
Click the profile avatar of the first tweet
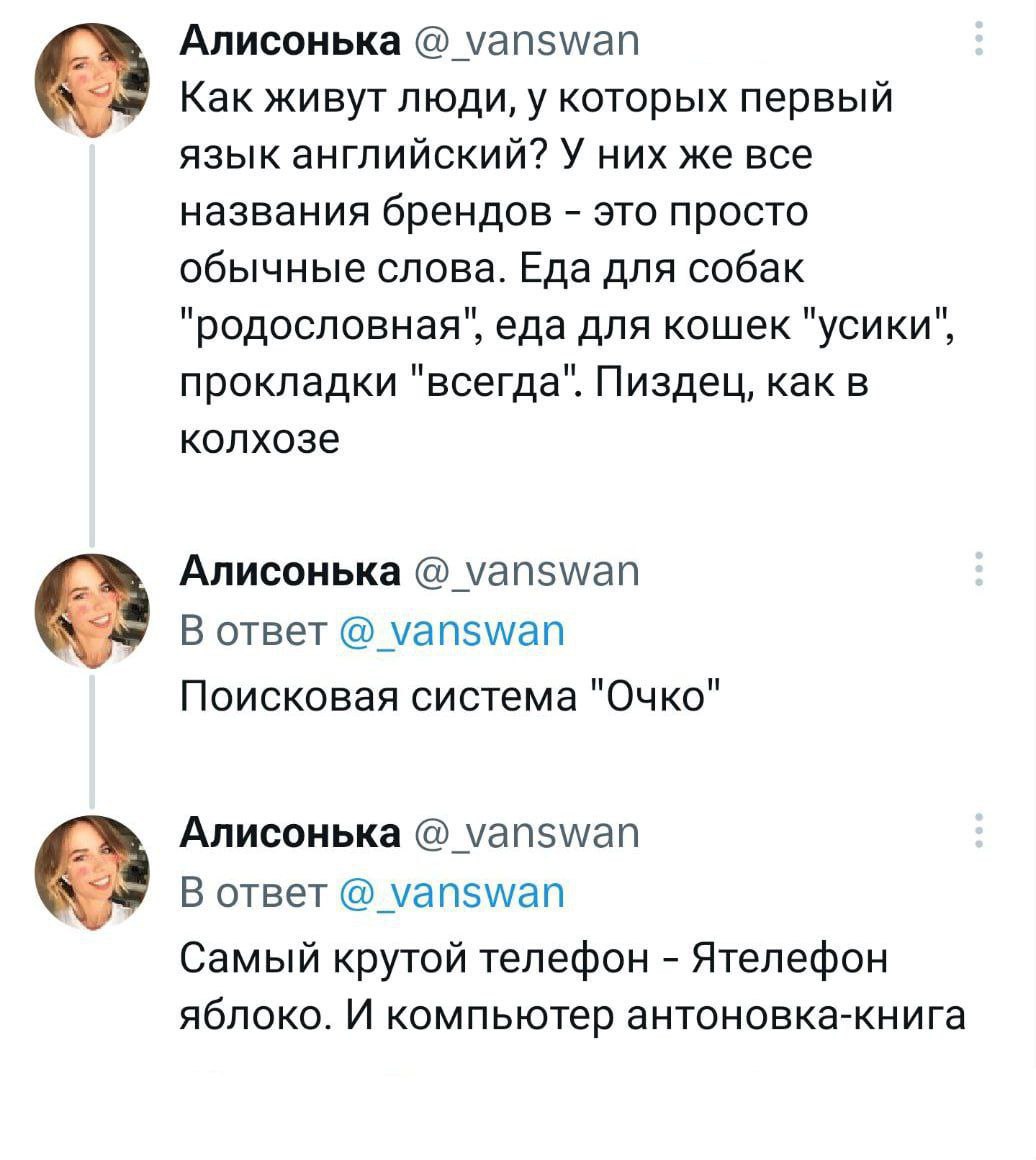[92, 80]
